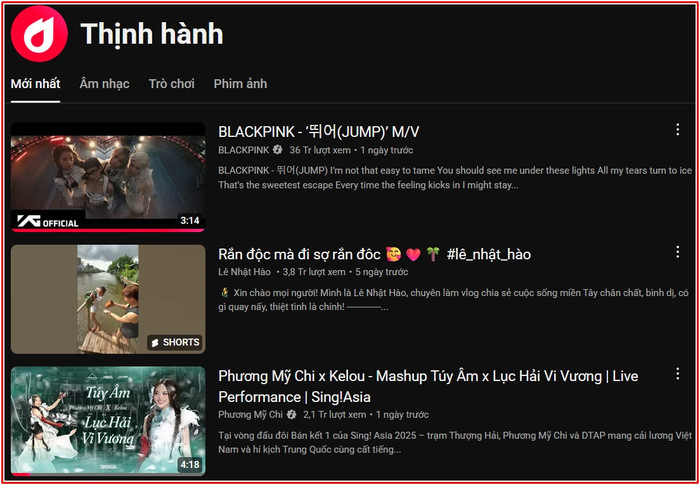The image size is (700, 485).
Task: Open the three-dot menu for BLACKPINK JUMP video
Action: 677,130
